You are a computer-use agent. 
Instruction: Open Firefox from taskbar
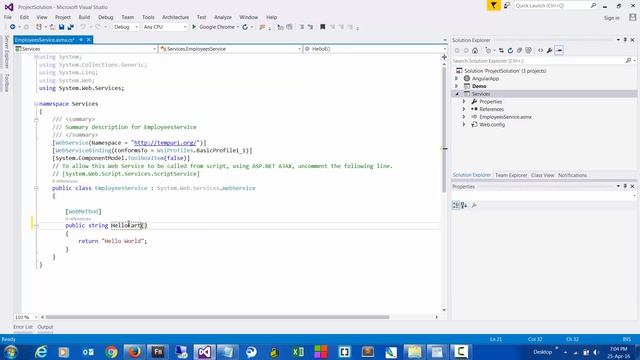[x=134, y=351]
